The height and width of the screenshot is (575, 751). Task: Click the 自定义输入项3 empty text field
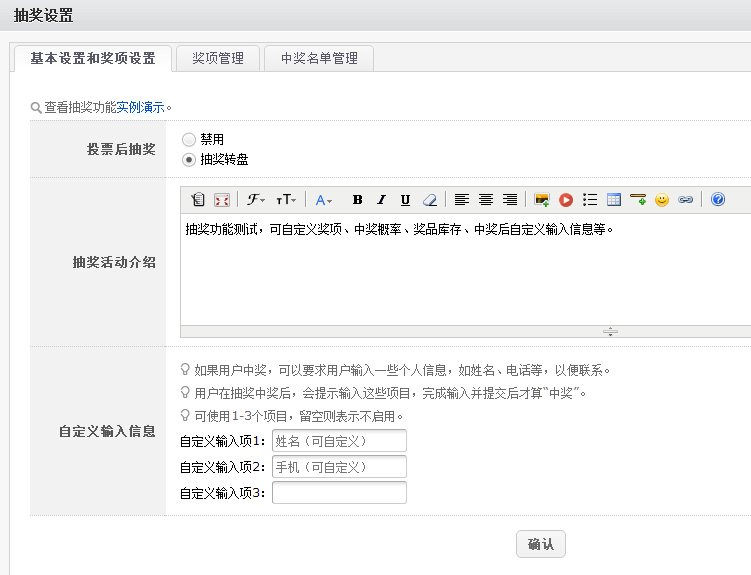tap(339, 492)
